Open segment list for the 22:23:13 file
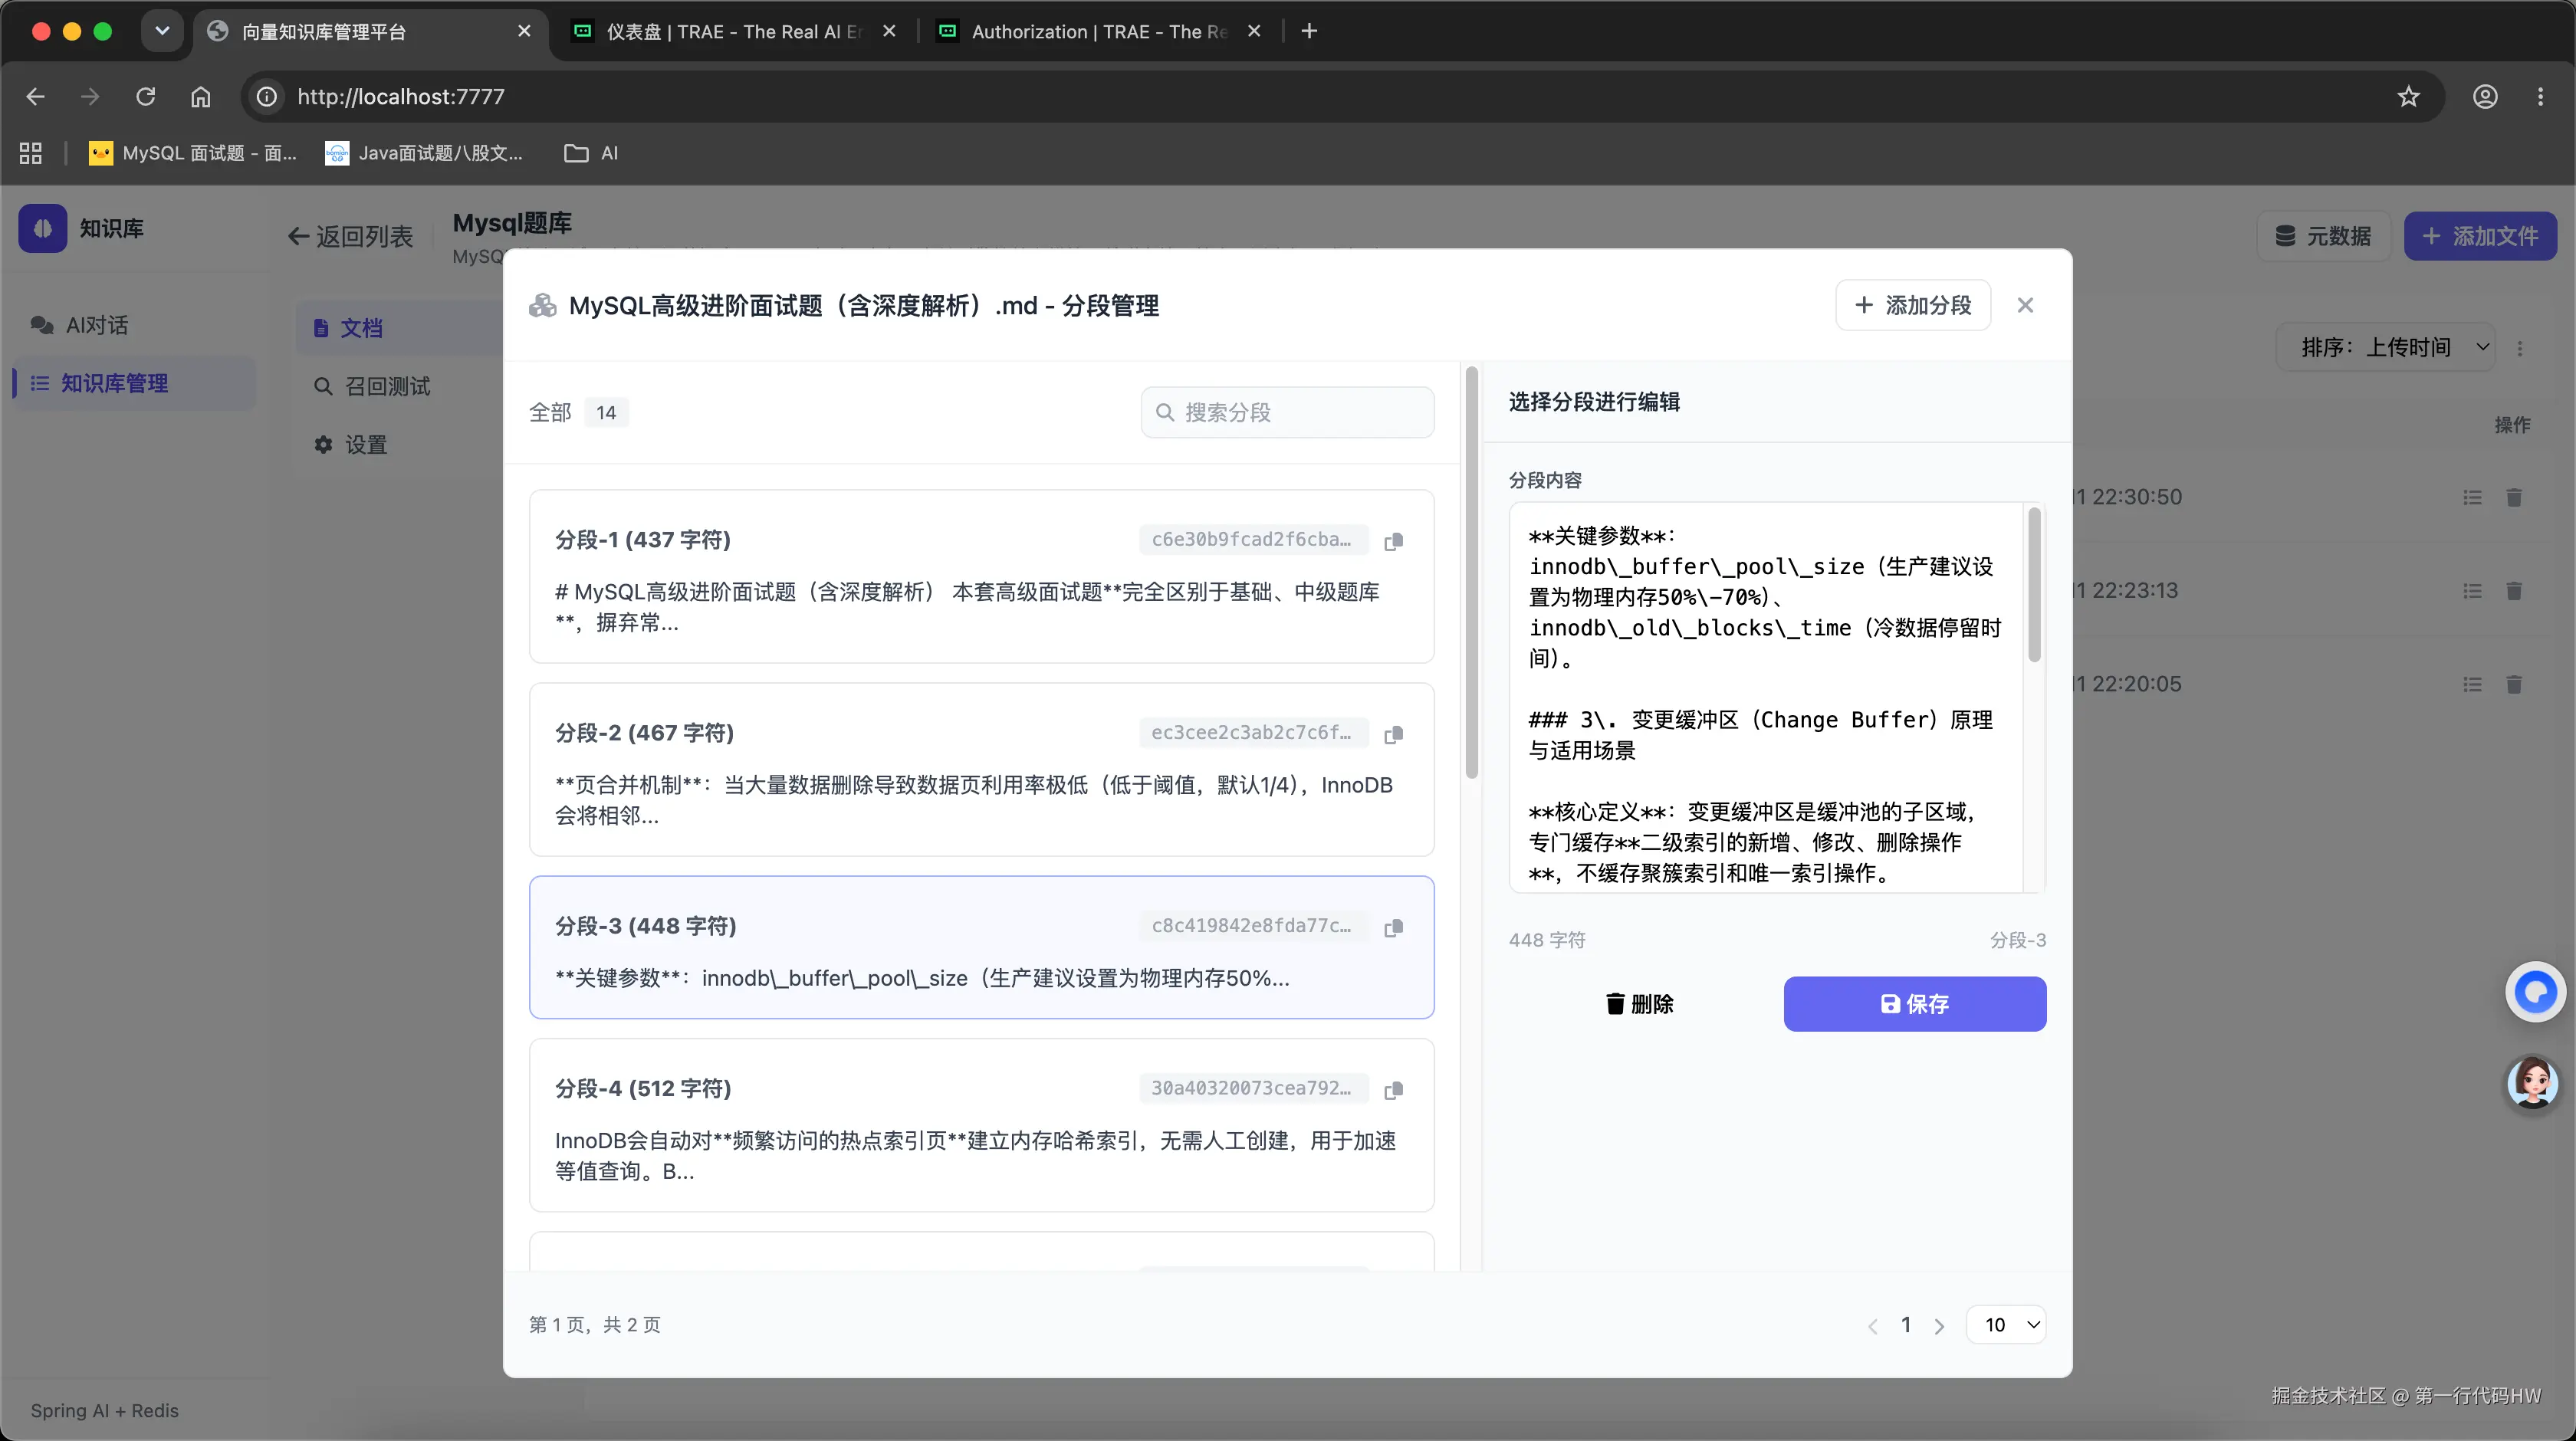This screenshot has width=2576, height=1441. coord(2472,591)
